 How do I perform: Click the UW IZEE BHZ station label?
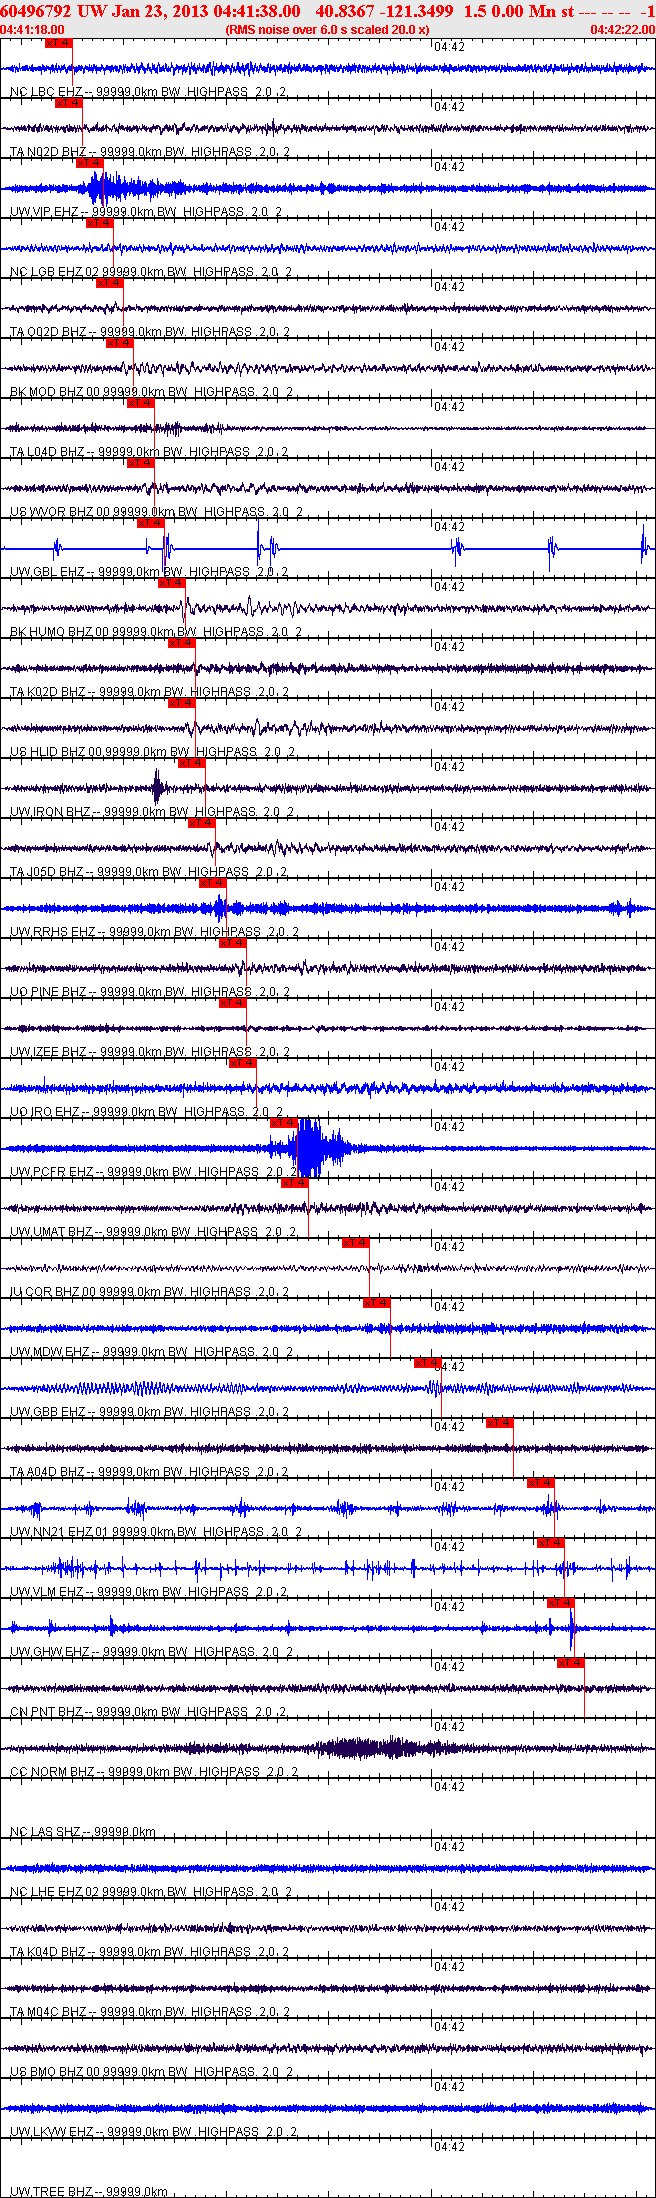150,1052
